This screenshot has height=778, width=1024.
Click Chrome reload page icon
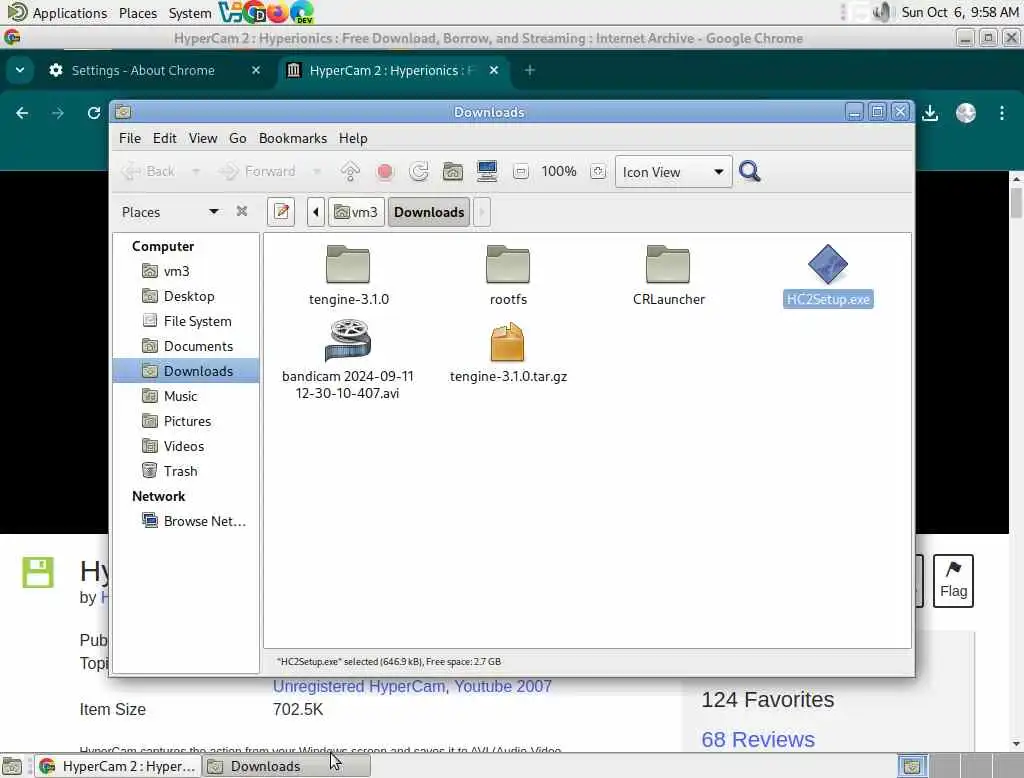point(93,113)
